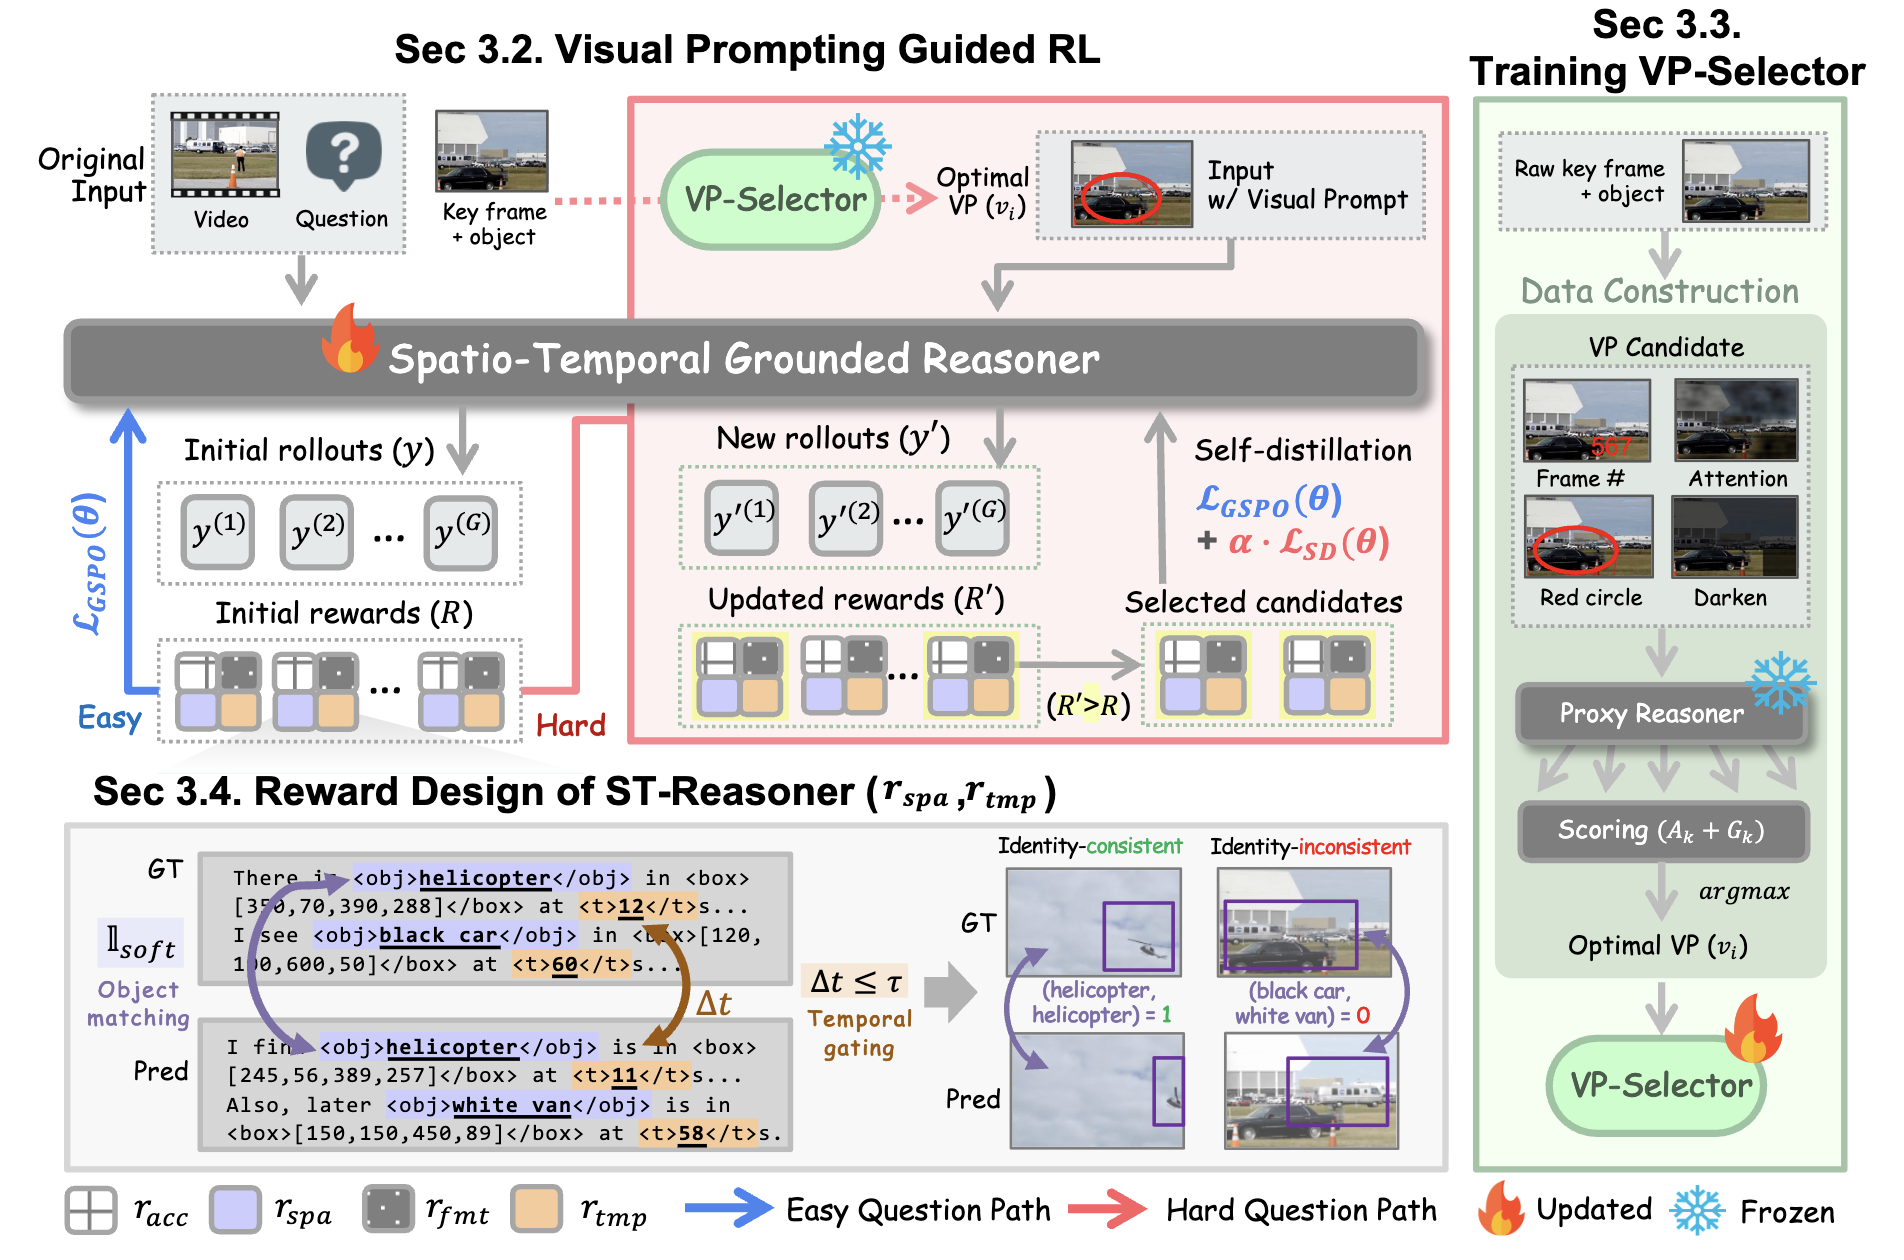Select the Red circle VP candidate thumbnail

1587,537
